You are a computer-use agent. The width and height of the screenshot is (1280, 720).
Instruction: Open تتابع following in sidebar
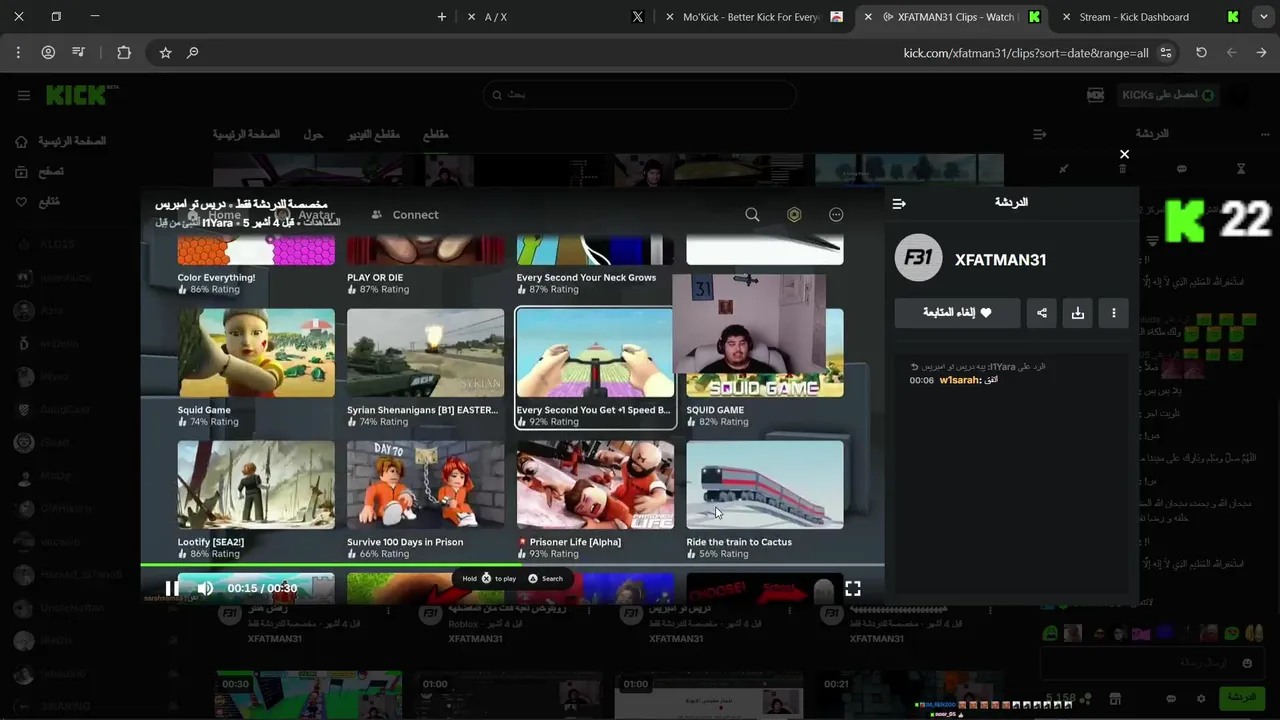(x=38, y=202)
